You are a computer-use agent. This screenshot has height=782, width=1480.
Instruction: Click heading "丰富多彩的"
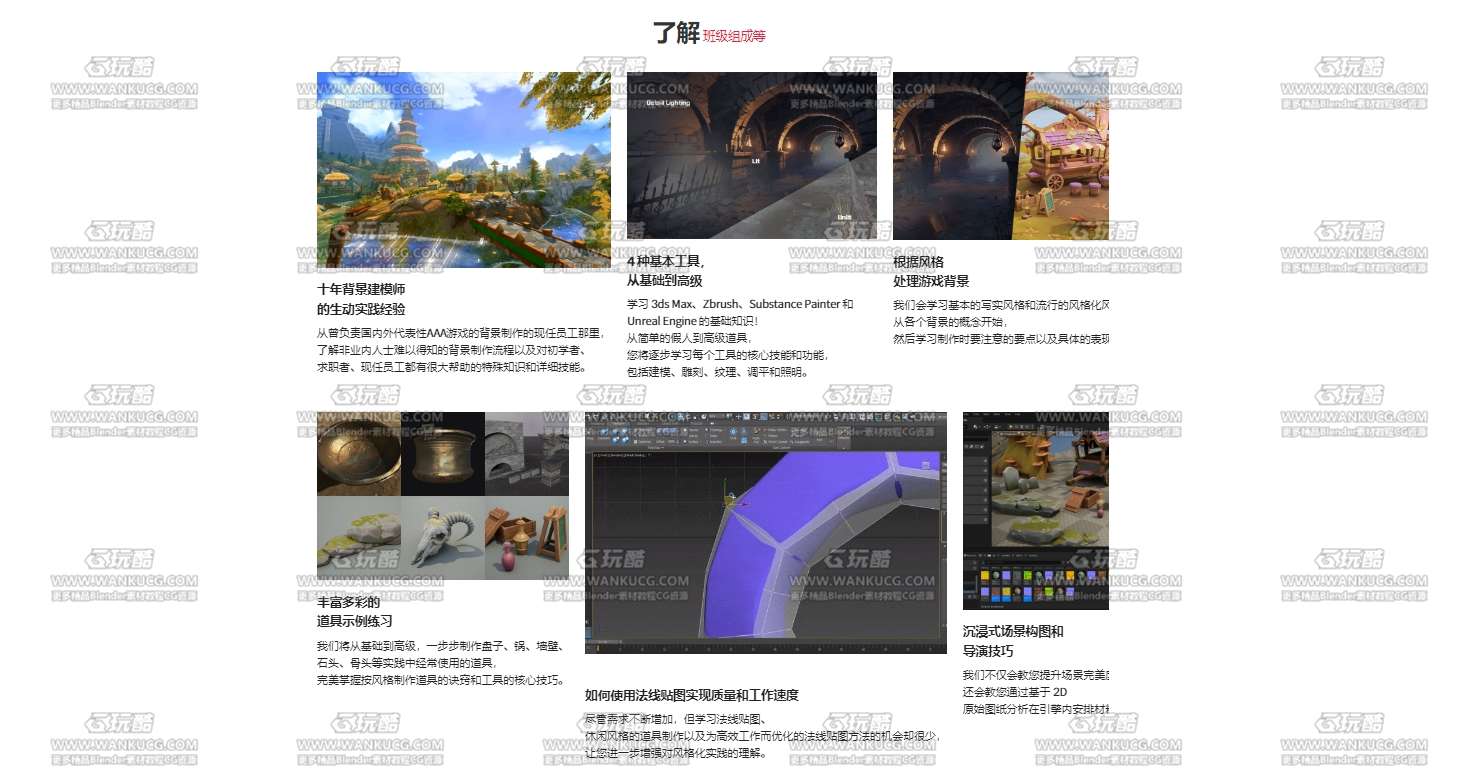pos(348,602)
